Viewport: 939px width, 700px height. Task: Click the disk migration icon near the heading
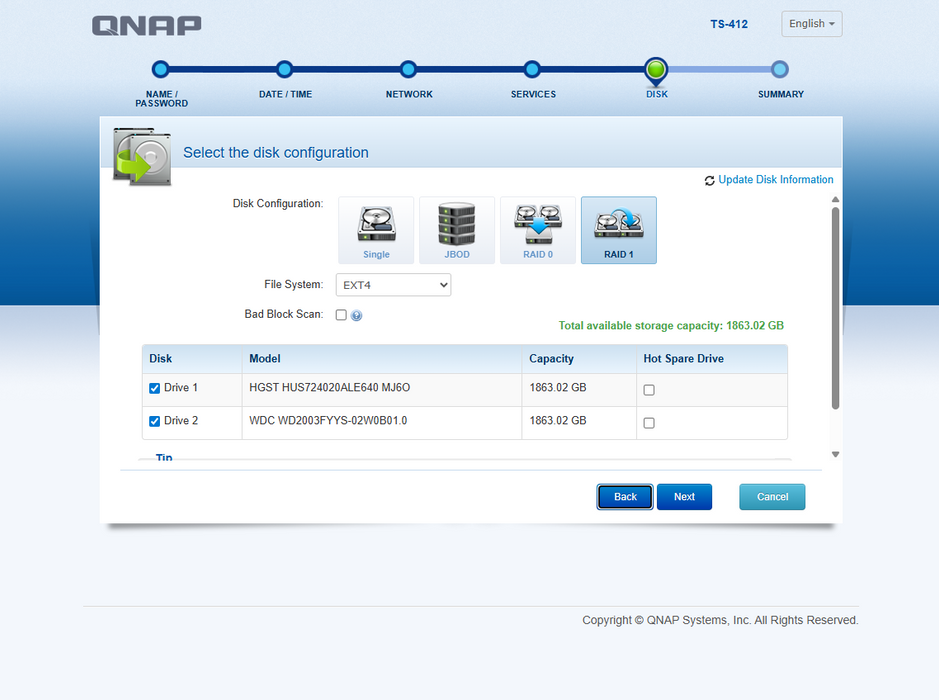(142, 156)
